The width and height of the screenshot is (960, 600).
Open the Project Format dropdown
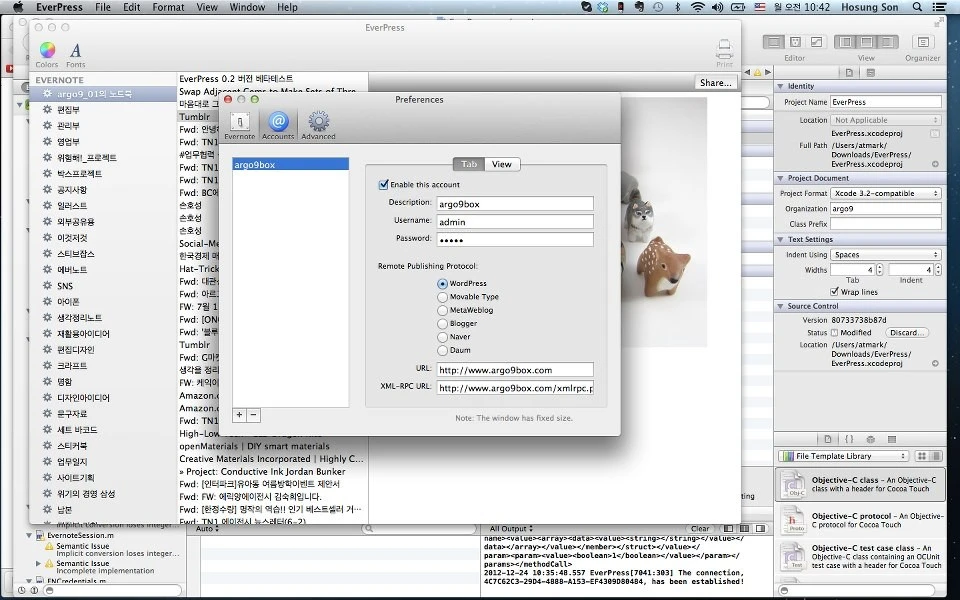click(885, 193)
